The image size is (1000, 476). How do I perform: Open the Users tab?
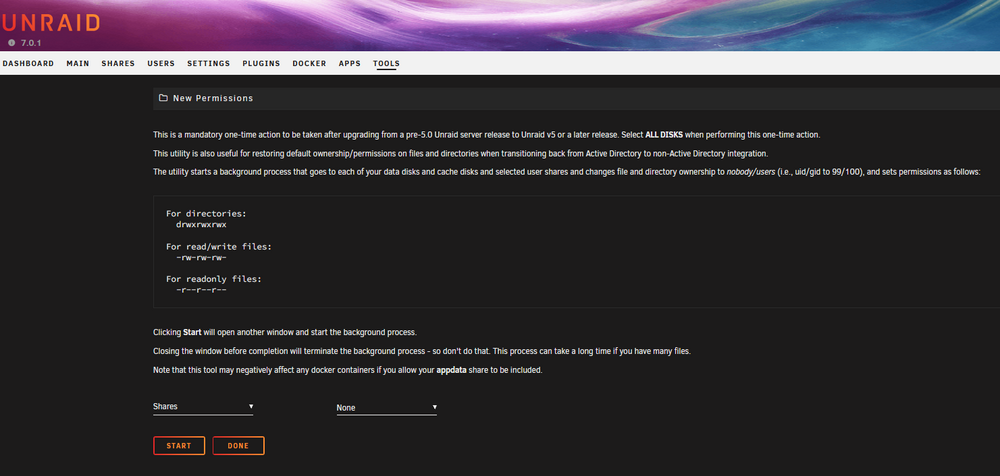pyautogui.click(x=161, y=64)
